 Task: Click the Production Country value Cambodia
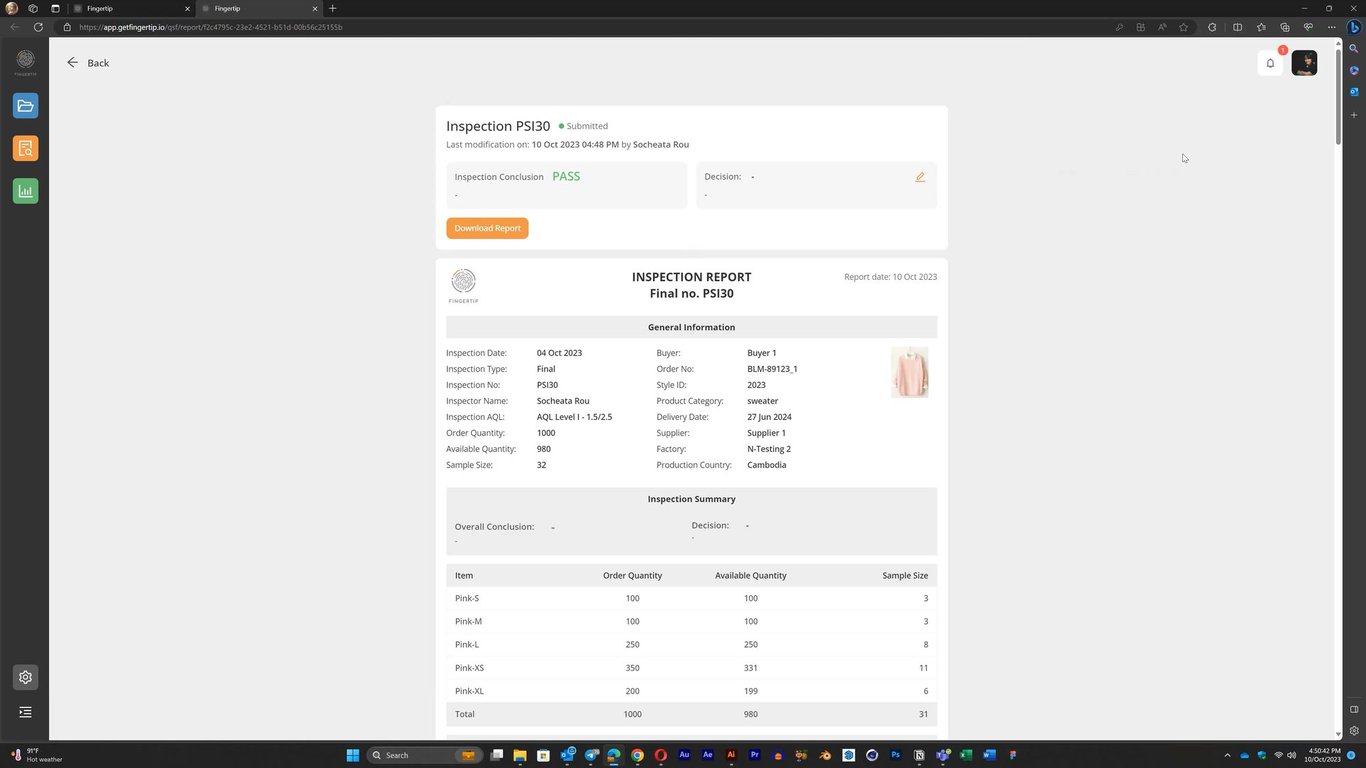[767, 465]
